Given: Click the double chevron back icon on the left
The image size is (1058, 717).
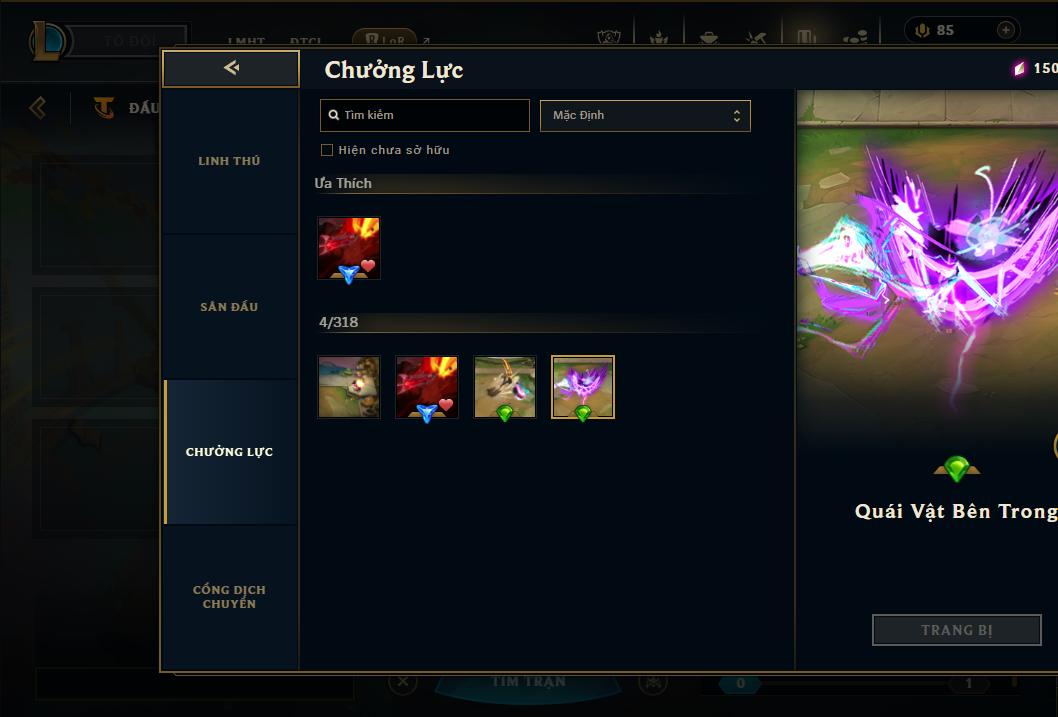Looking at the screenshot, I should tap(37, 107).
